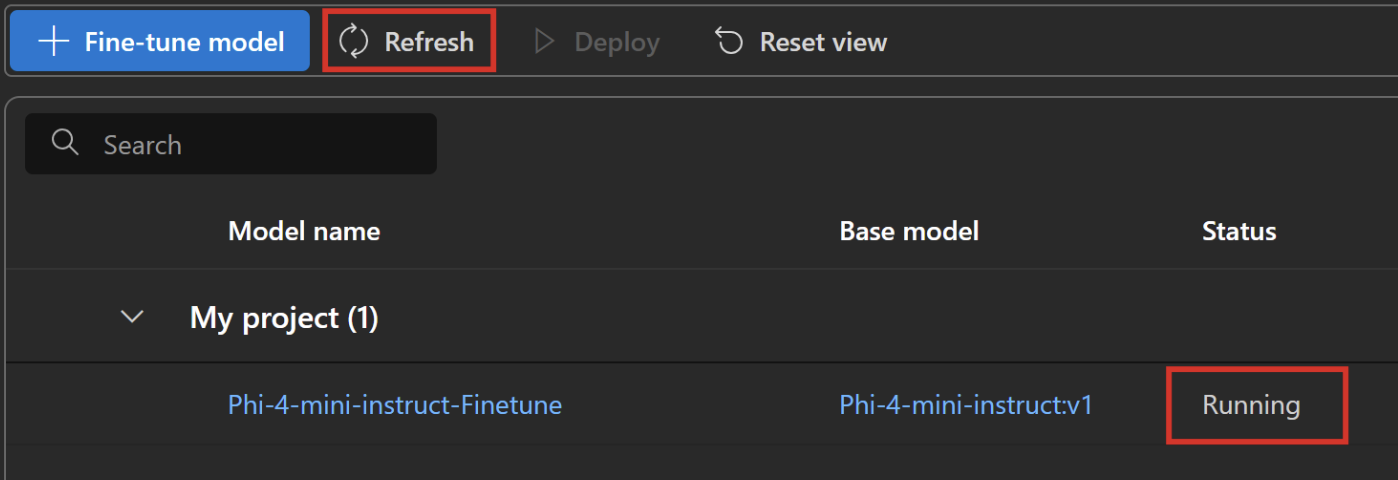Viewport: 1398px width, 480px height.
Task: Sort by the Base model column header
Action: coord(909,232)
